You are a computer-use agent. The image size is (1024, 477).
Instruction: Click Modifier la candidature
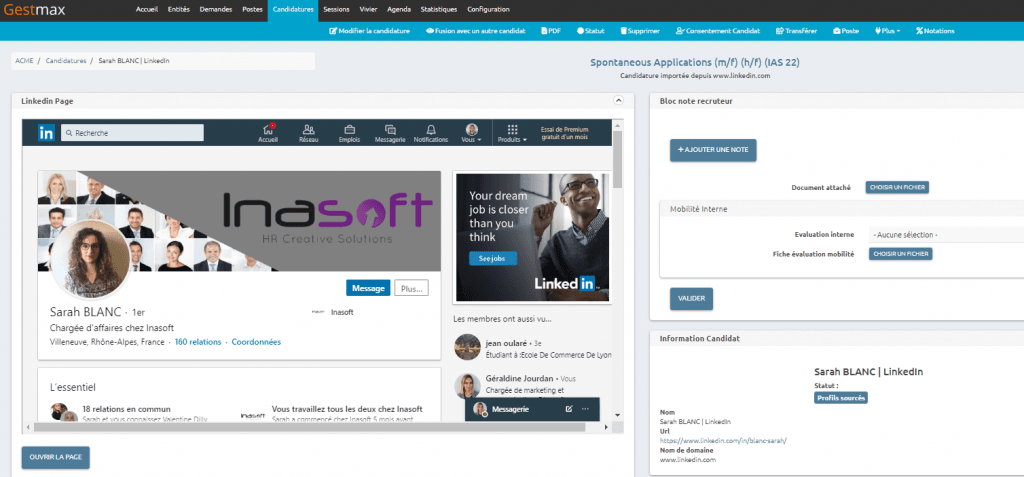click(370, 31)
